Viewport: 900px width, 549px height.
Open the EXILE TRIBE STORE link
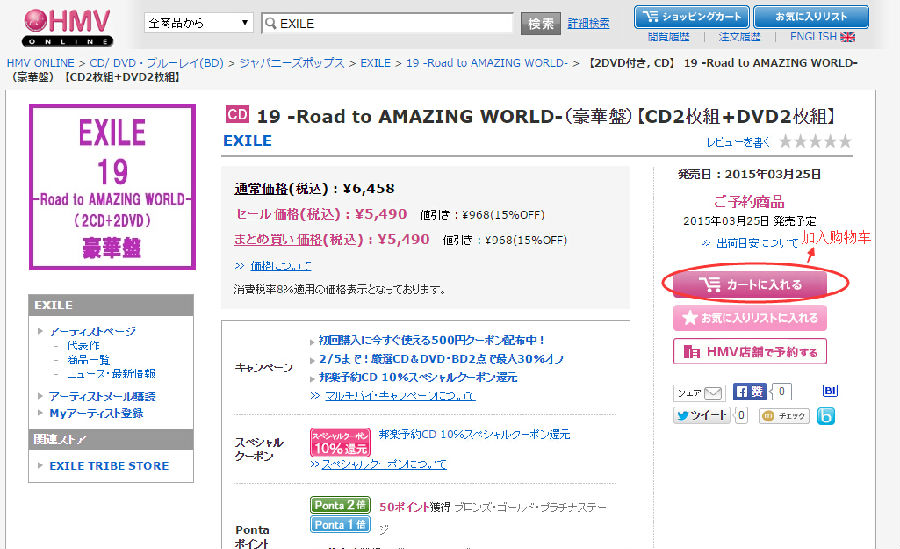(x=109, y=466)
